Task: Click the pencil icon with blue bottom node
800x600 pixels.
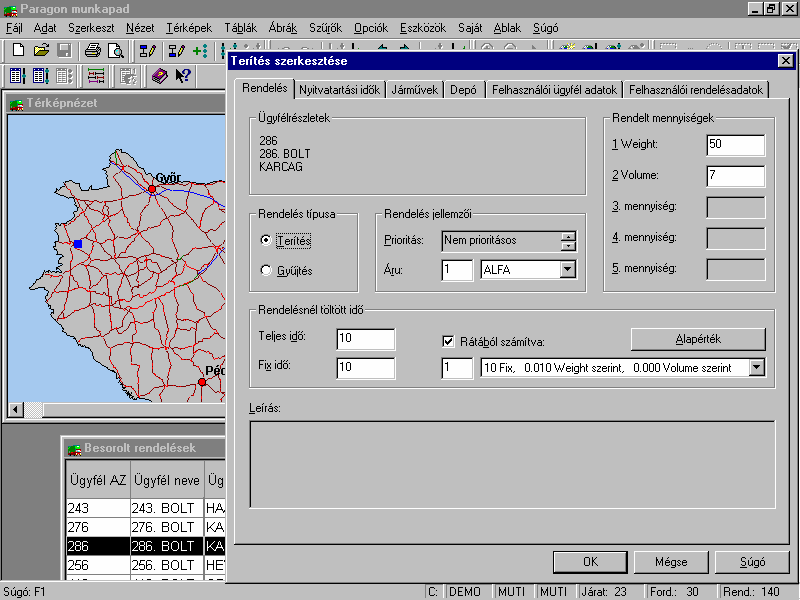Action: click(177, 50)
